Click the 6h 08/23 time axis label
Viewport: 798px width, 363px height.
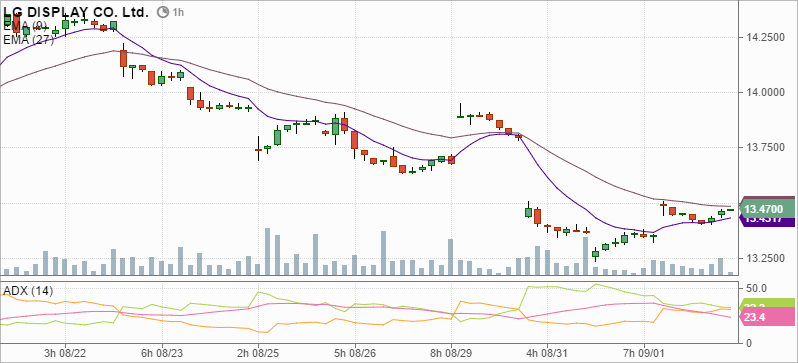[x=162, y=352]
